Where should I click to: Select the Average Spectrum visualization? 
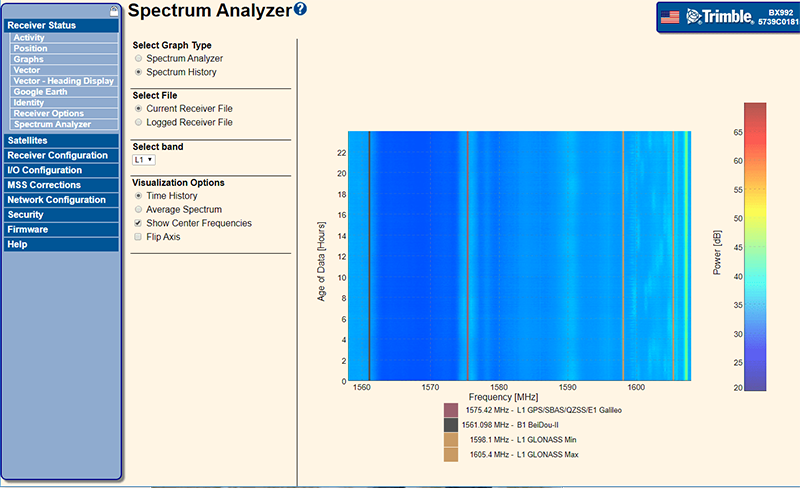tap(138, 210)
